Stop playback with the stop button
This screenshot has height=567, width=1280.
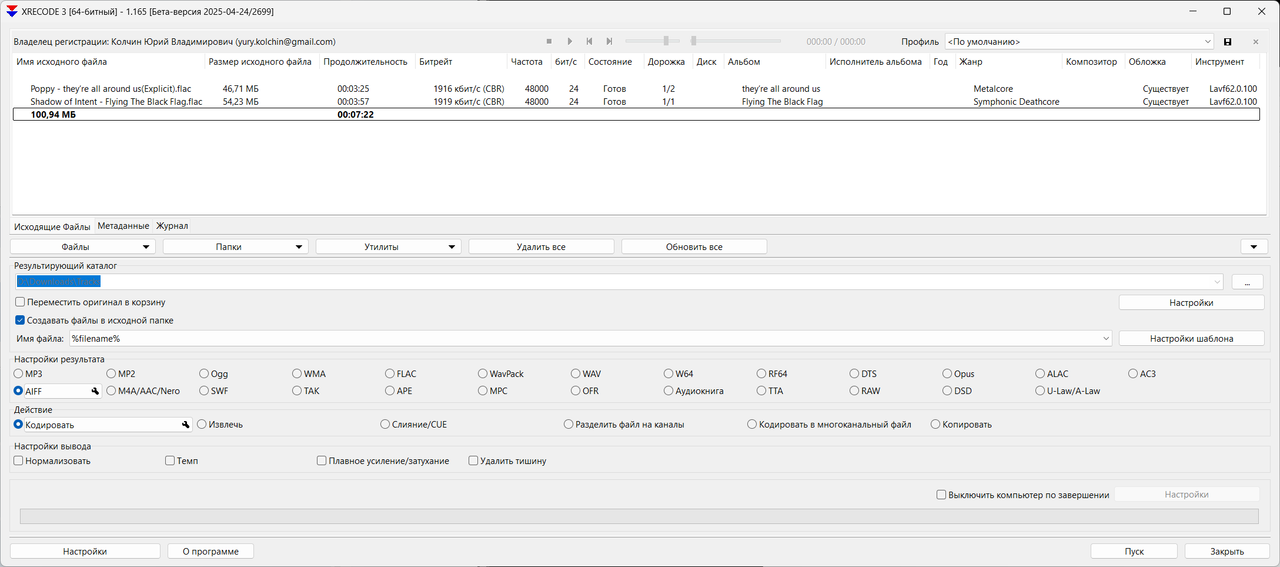549,41
